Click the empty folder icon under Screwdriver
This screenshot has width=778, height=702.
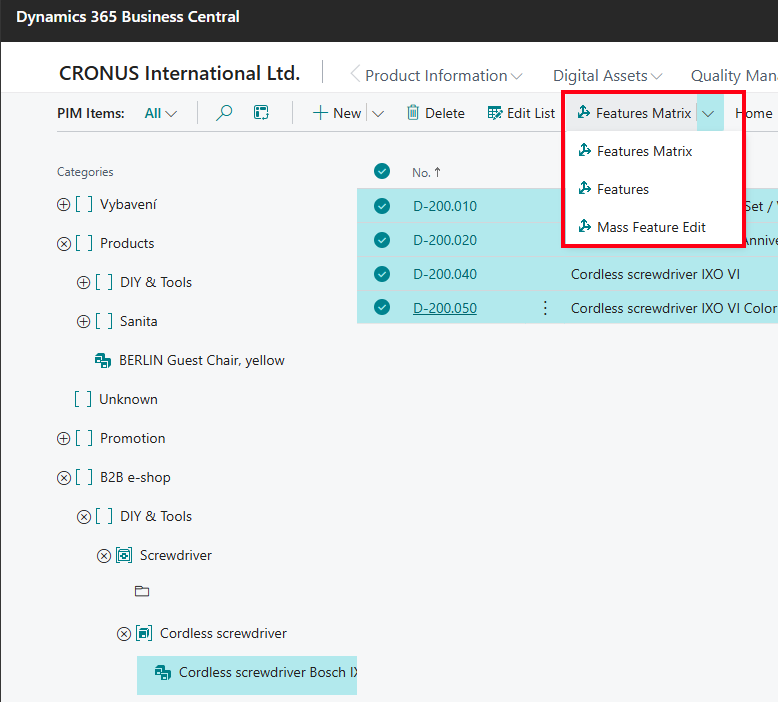pos(142,591)
